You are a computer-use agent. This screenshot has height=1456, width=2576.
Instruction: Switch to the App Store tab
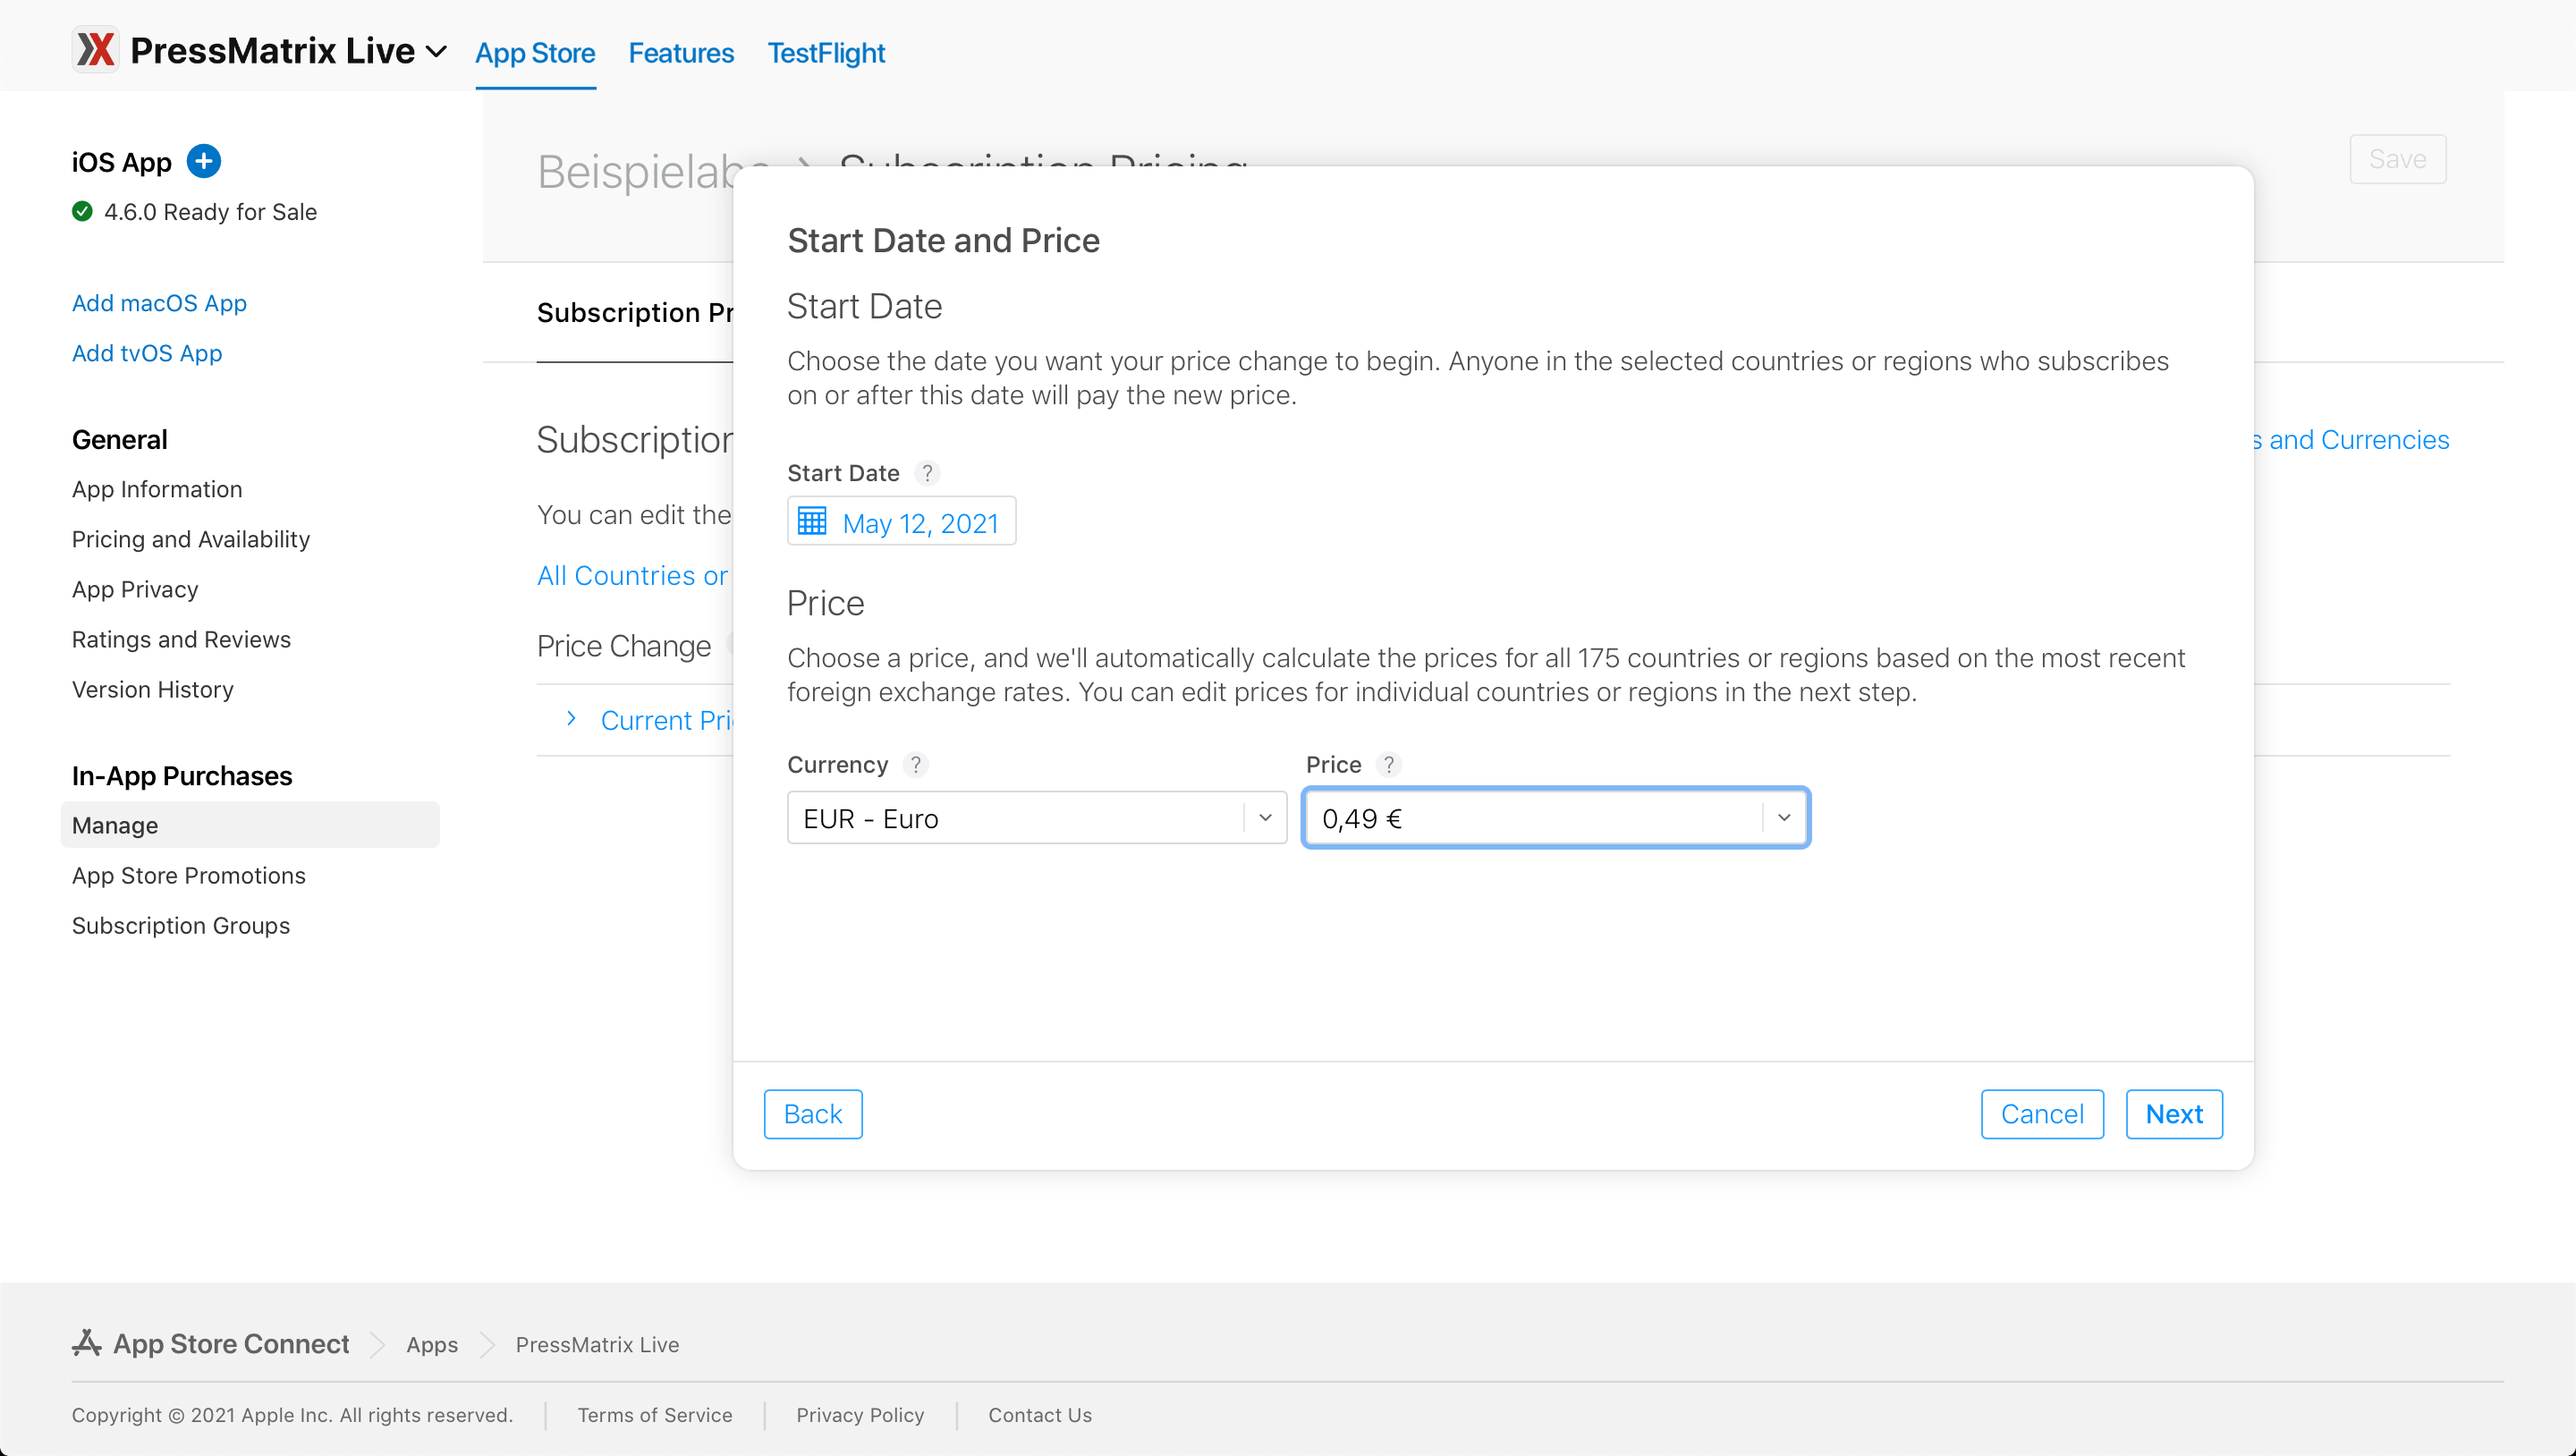tap(535, 53)
